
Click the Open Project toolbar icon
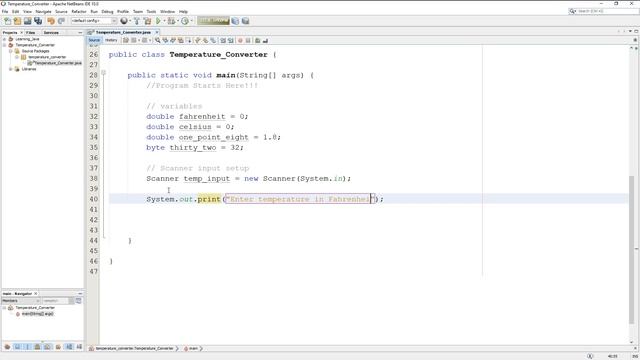click(x=27, y=21)
